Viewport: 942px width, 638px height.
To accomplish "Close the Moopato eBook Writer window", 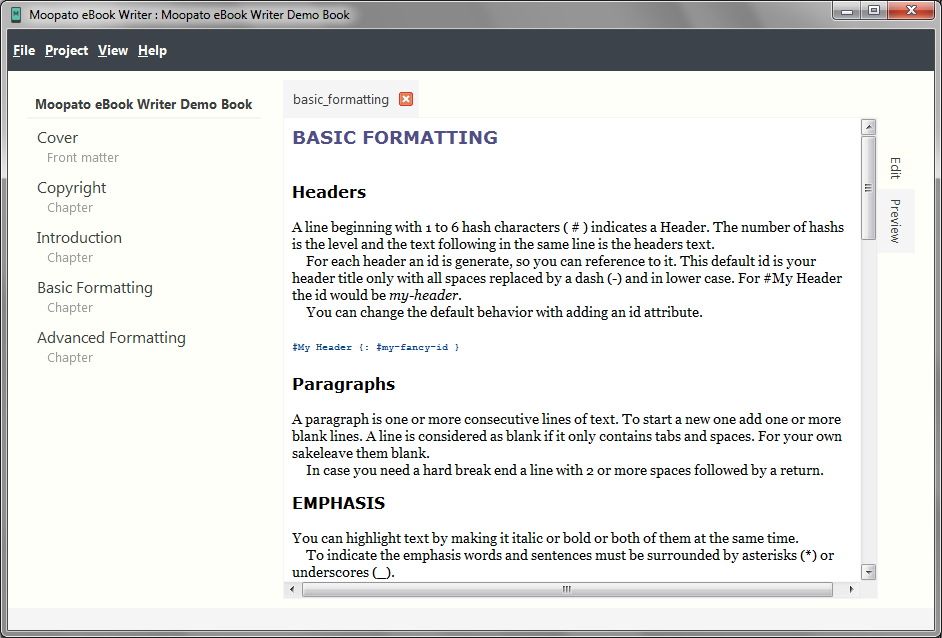I will (911, 11).
